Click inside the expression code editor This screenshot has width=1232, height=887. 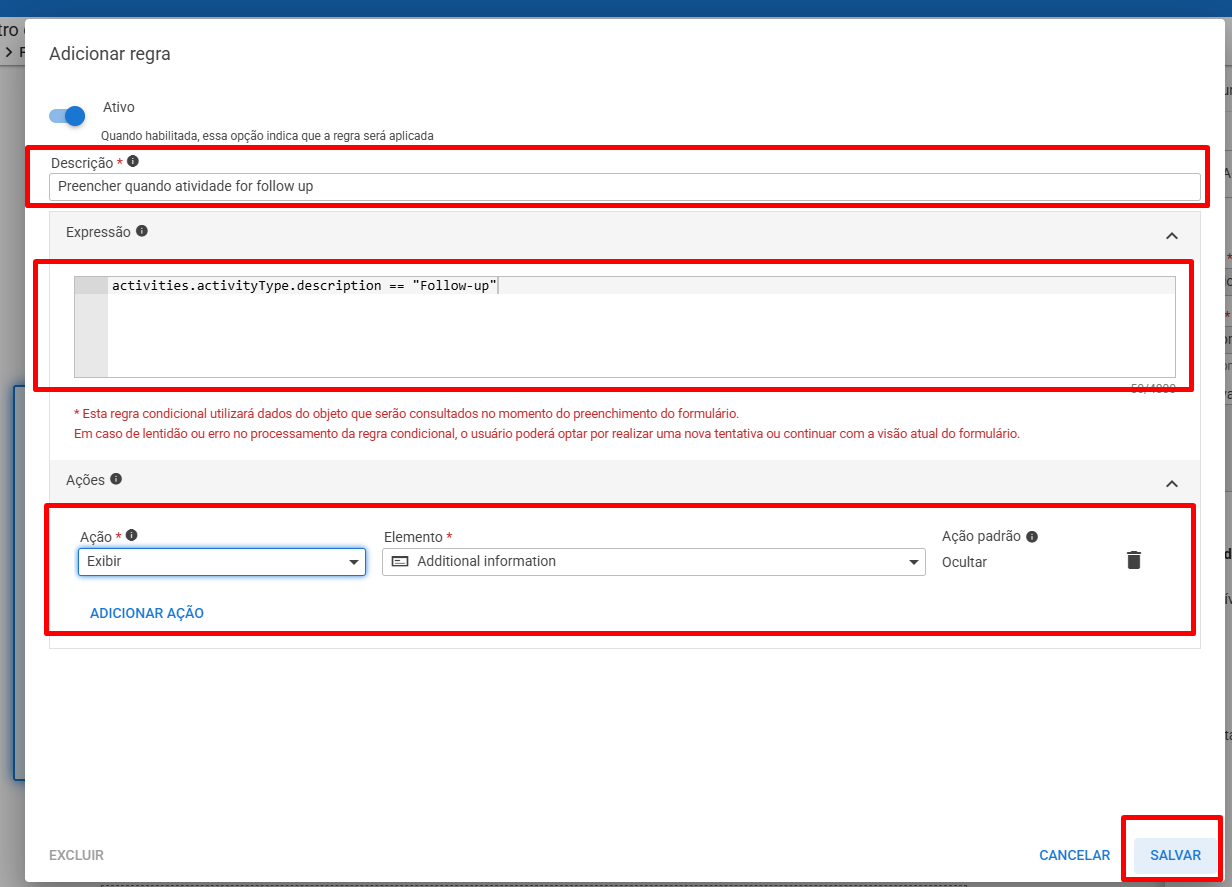pyautogui.click(x=641, y=327)
